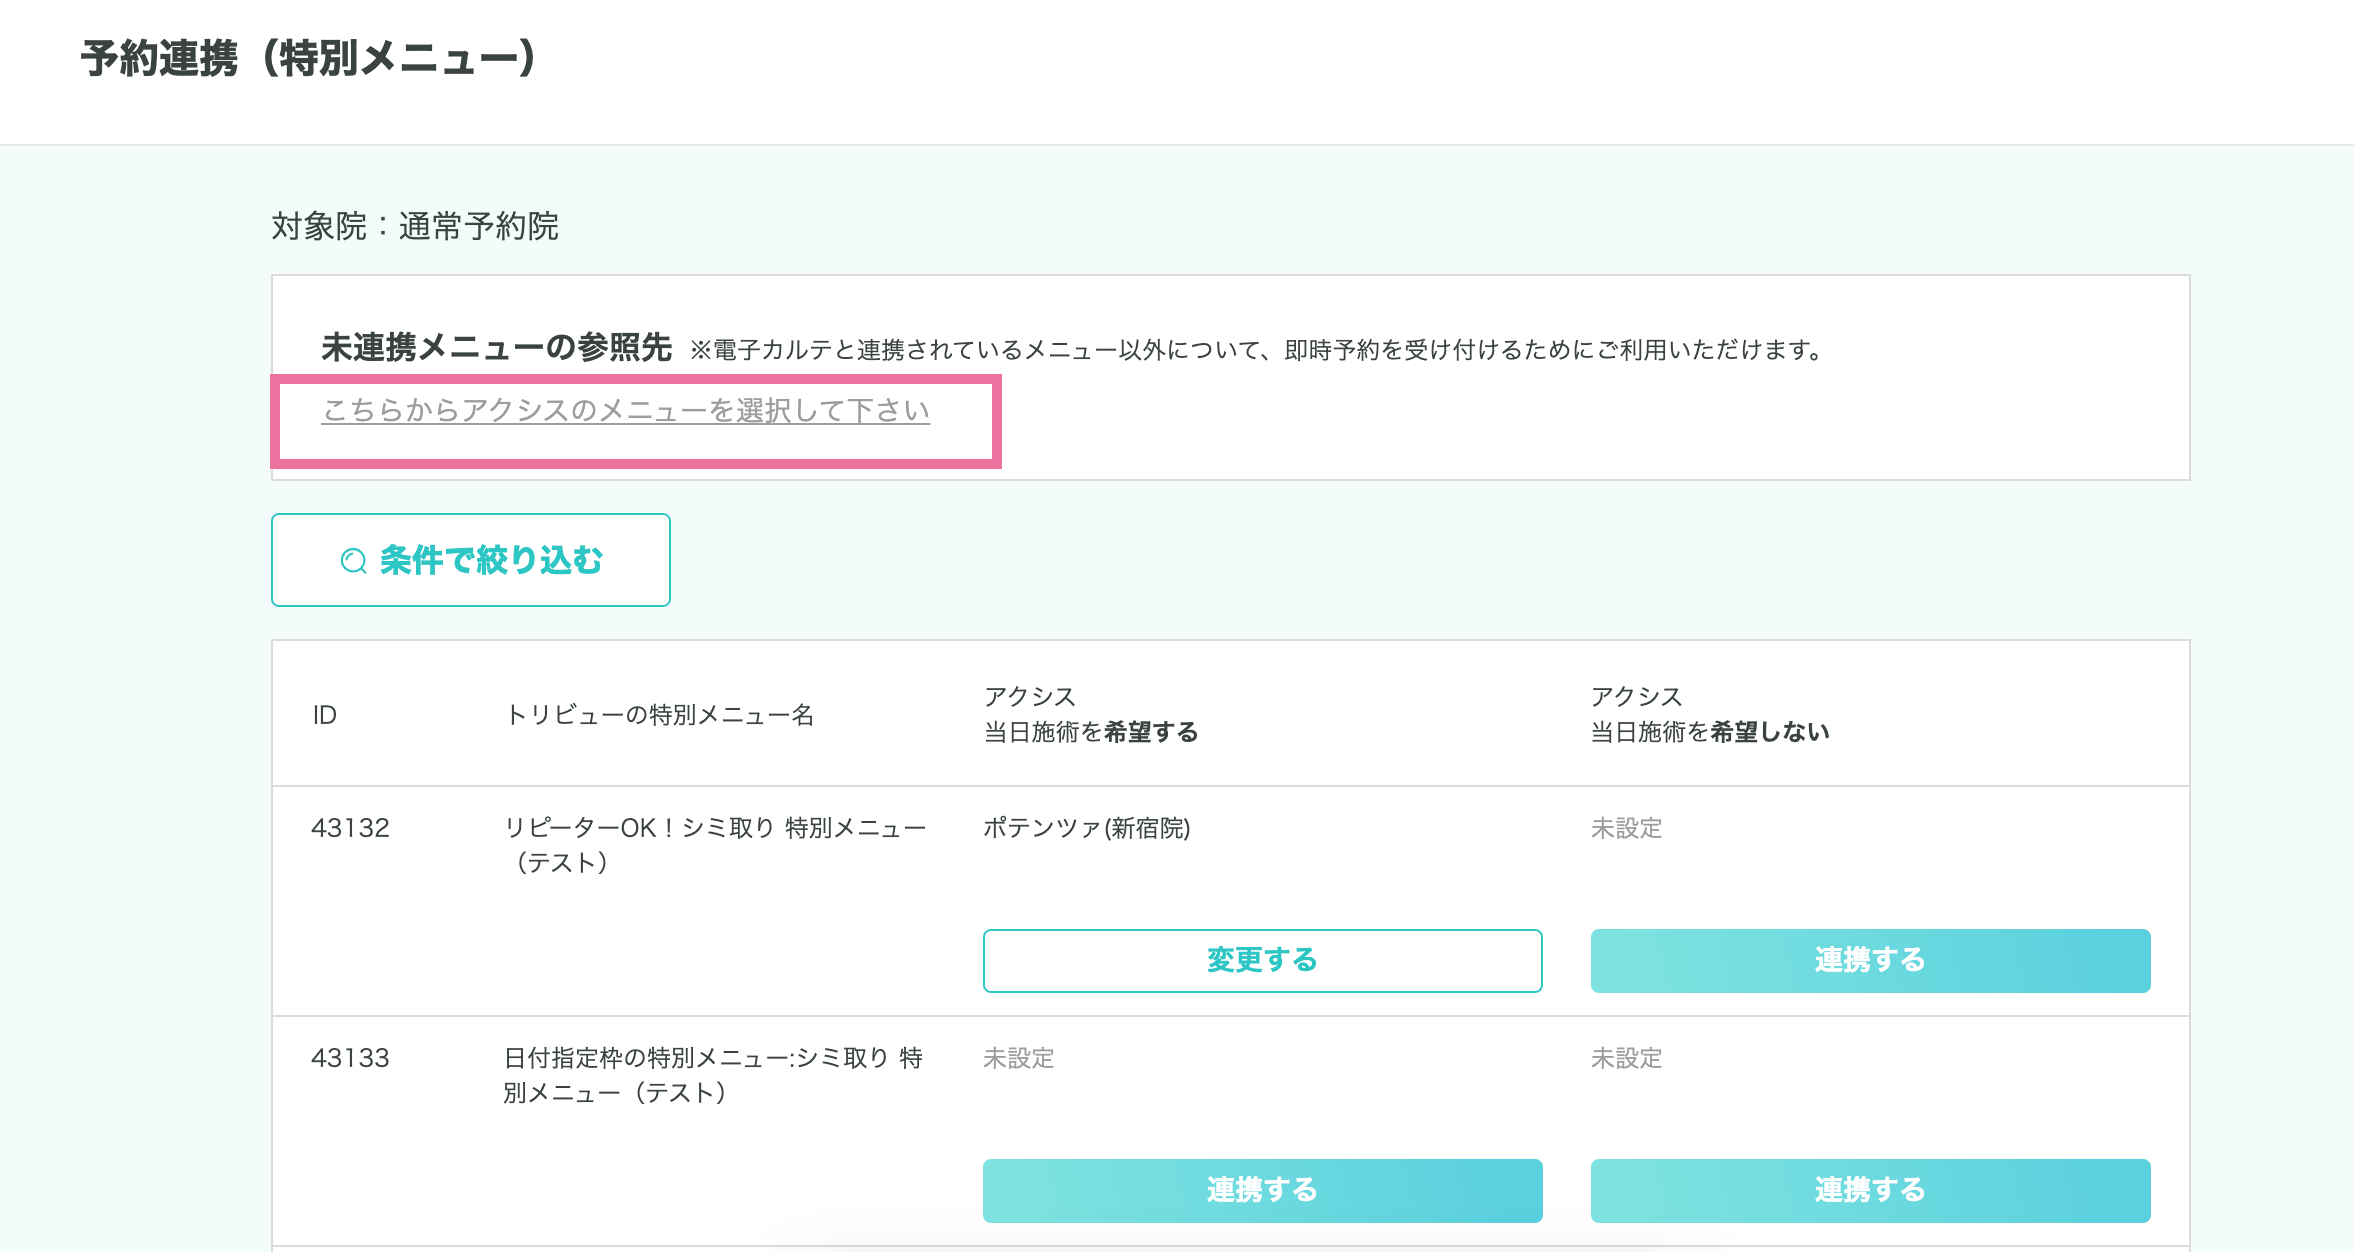Click 連携する under 希望しない for 43133
This screenshot has width=2354, height=1252.
1870,1190
